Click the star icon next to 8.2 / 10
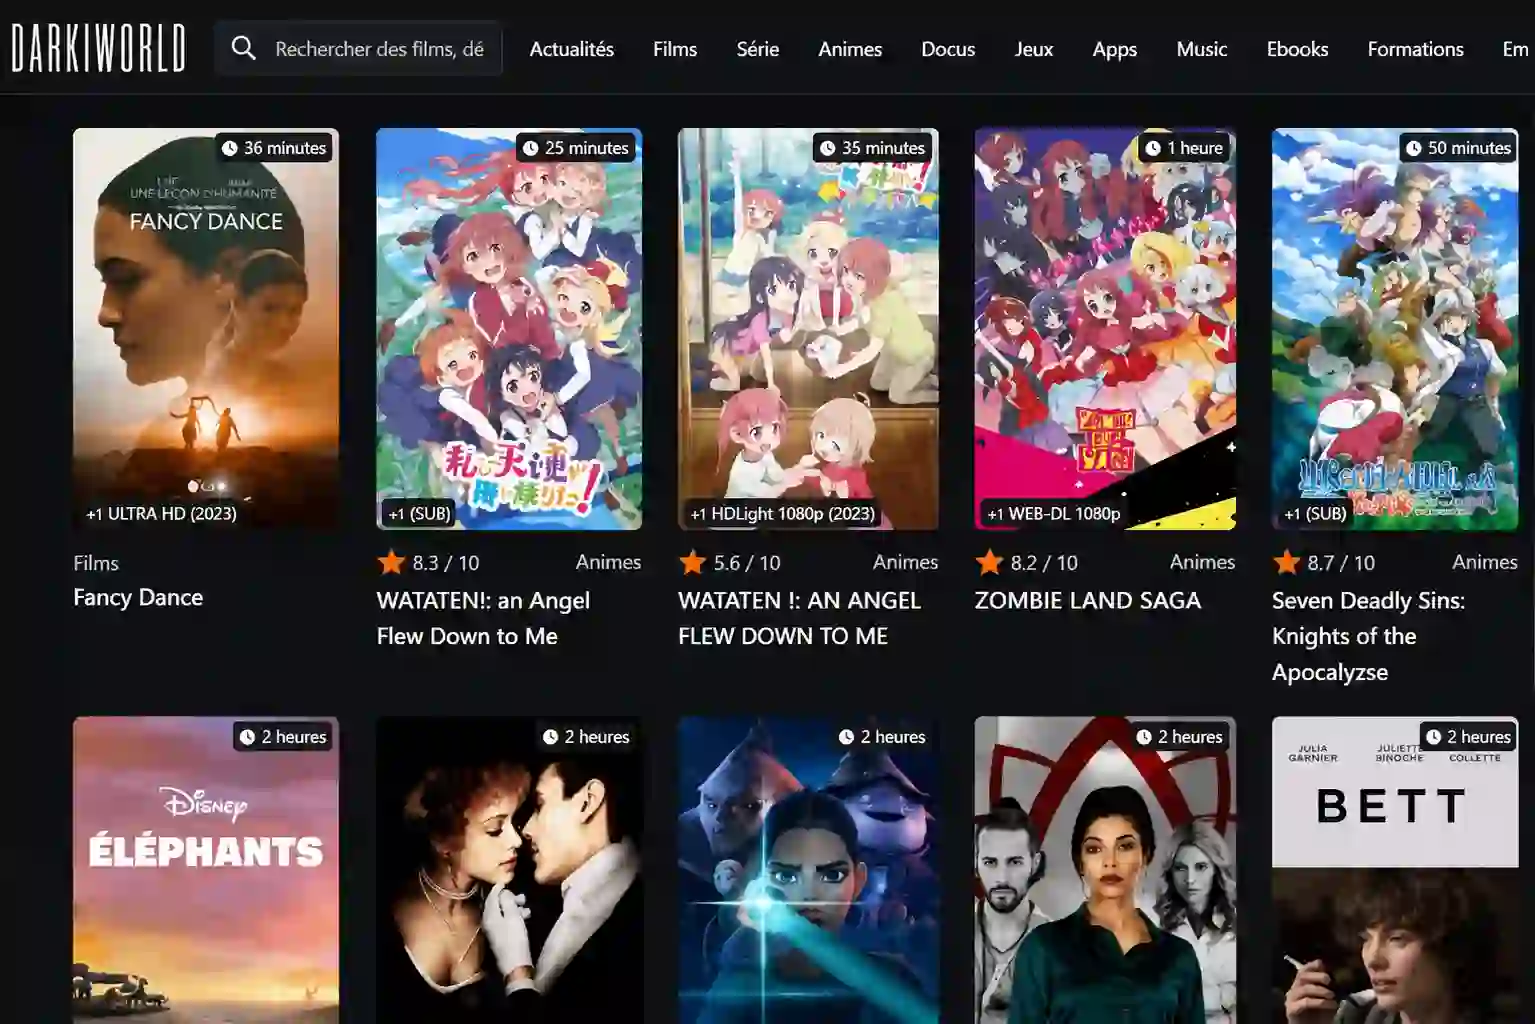 989,562
